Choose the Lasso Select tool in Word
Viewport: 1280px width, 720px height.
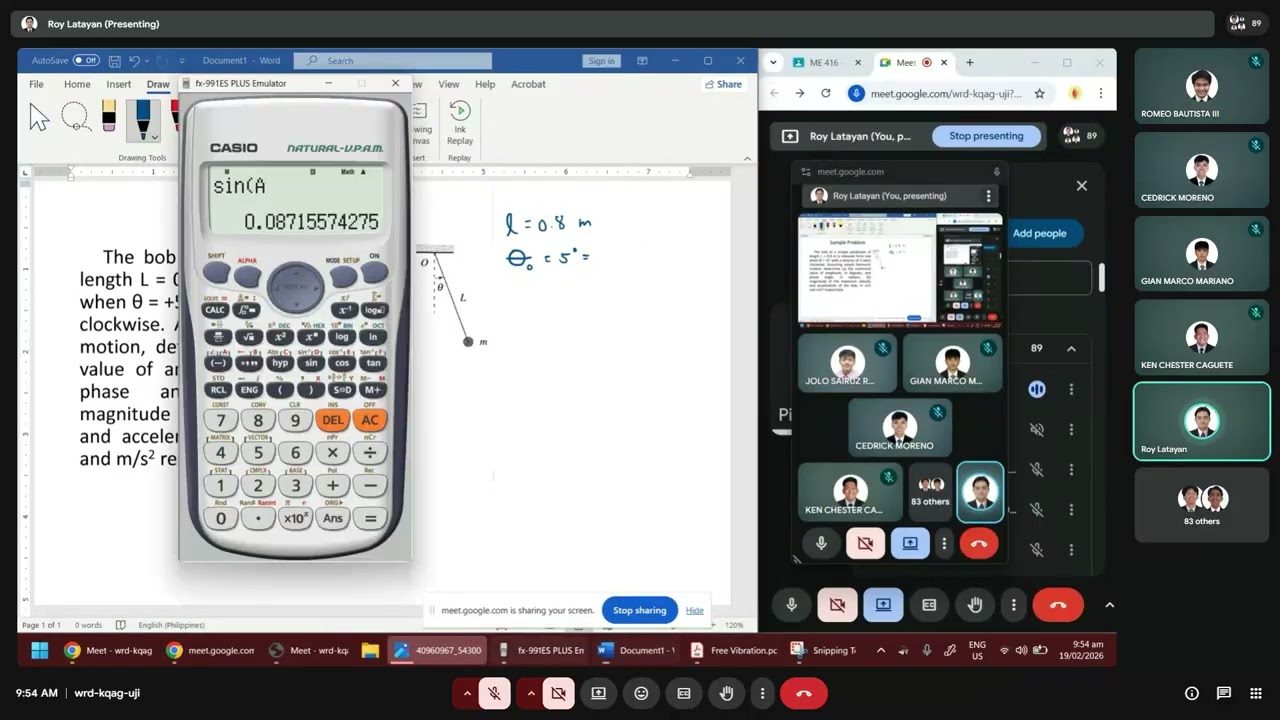[x=76, y=117]
